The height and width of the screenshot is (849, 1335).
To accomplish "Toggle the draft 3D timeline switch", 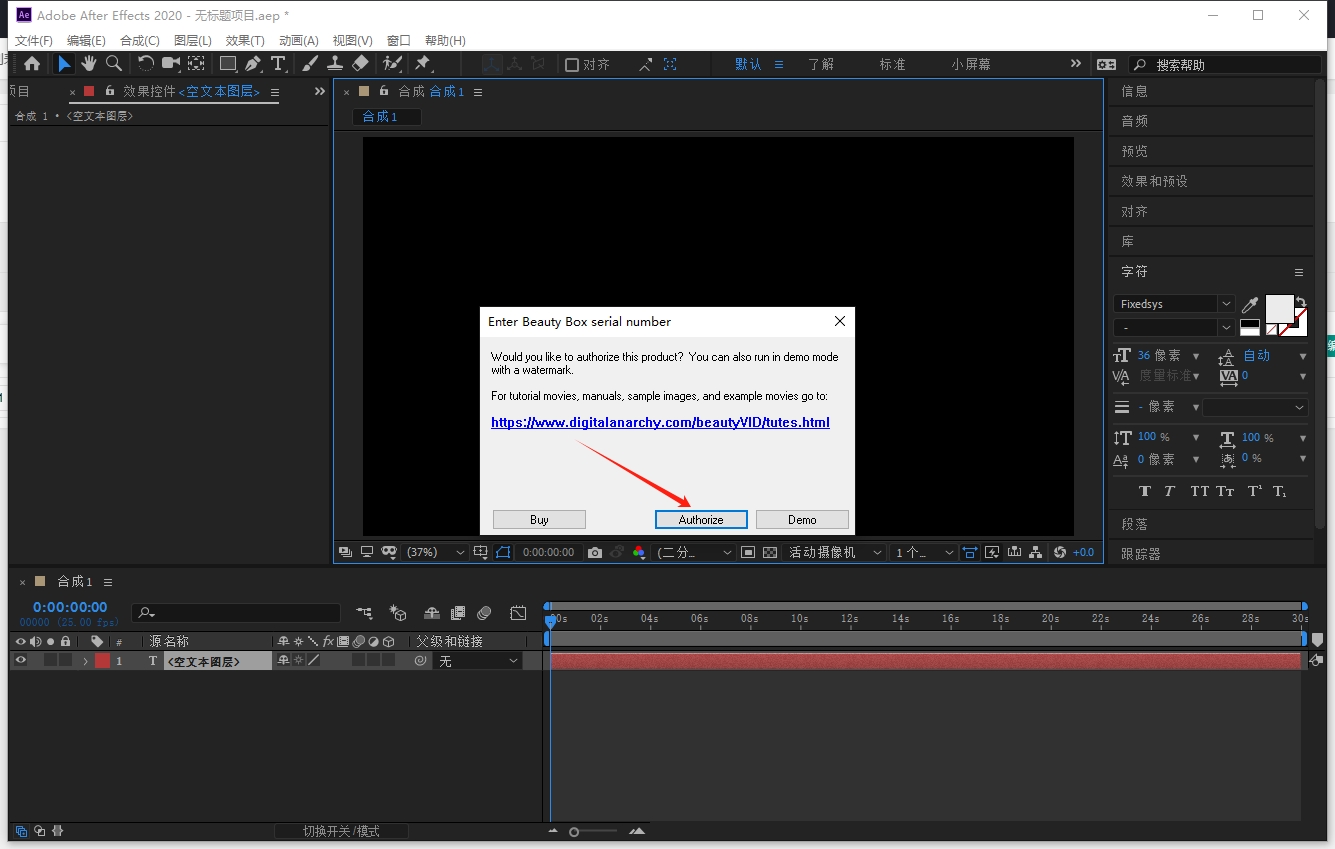I will [398, 613].
